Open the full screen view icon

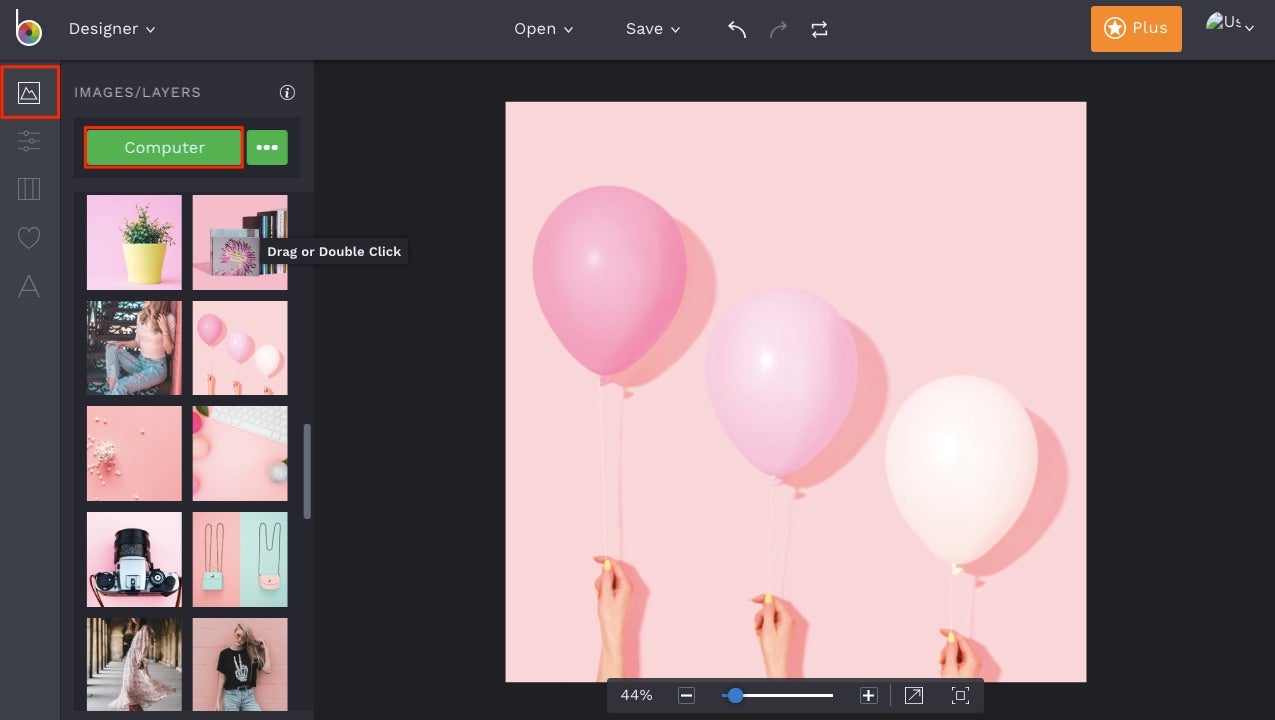960,695
